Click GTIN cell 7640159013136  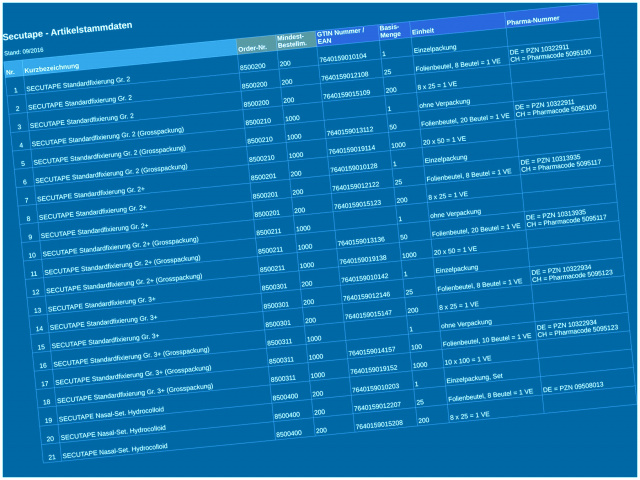click(x=361, y=241)
